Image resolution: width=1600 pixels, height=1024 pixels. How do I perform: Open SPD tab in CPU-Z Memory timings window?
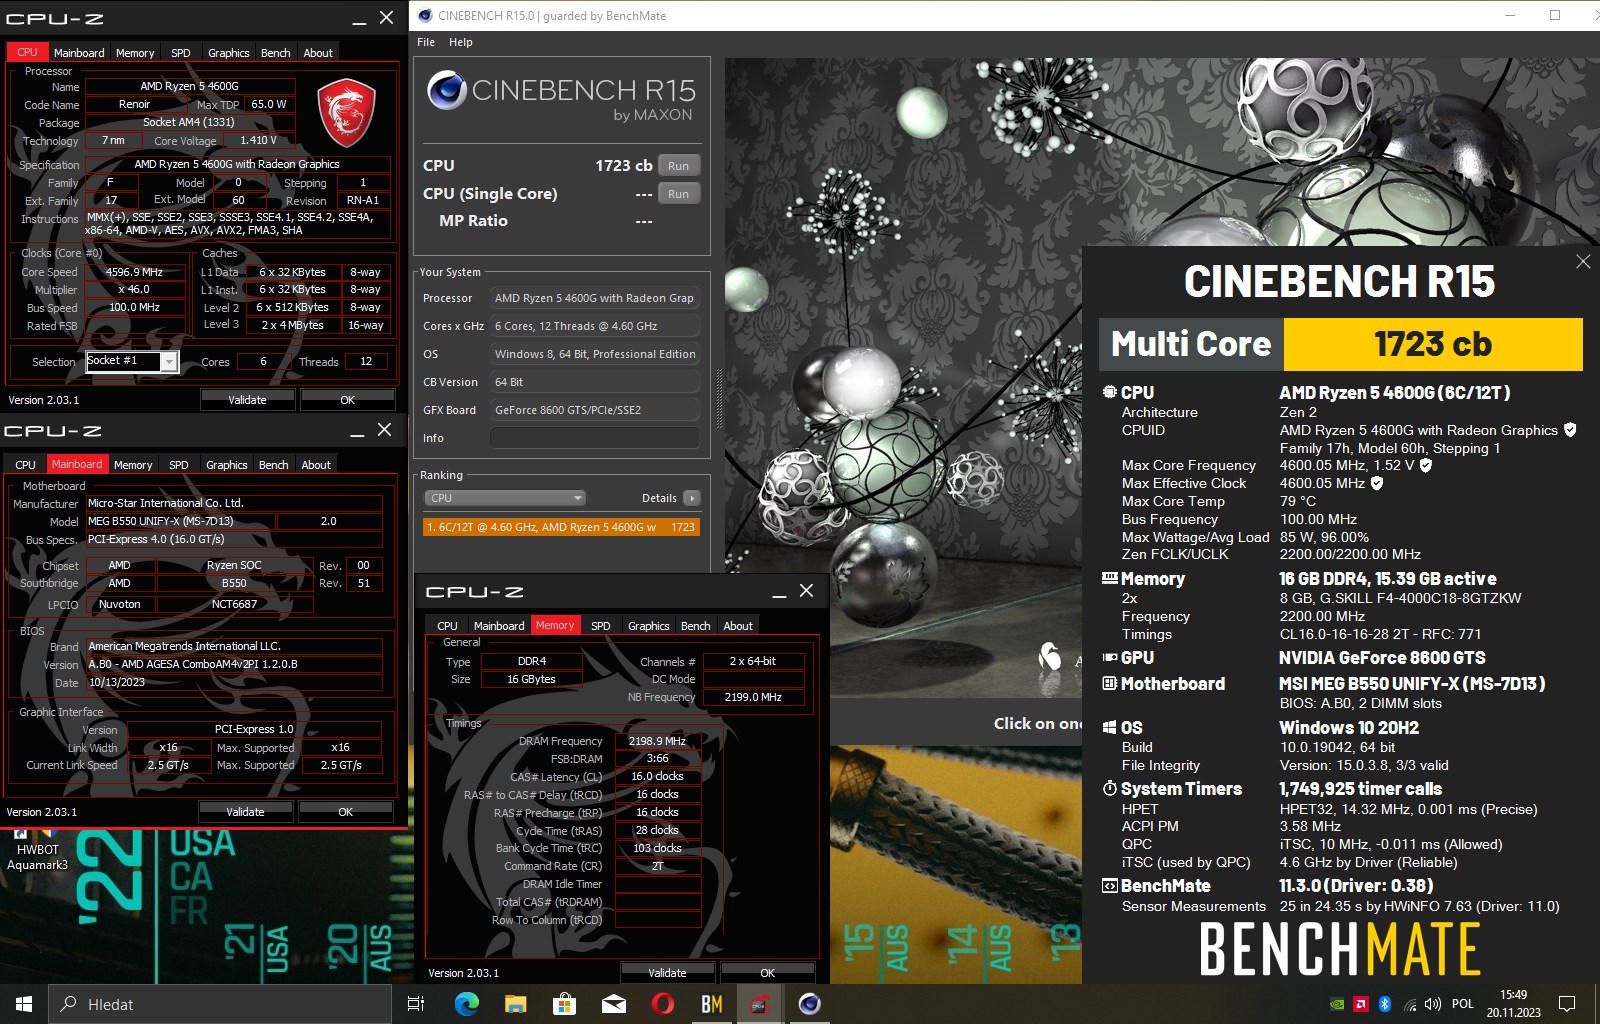(x=601, y=626)
